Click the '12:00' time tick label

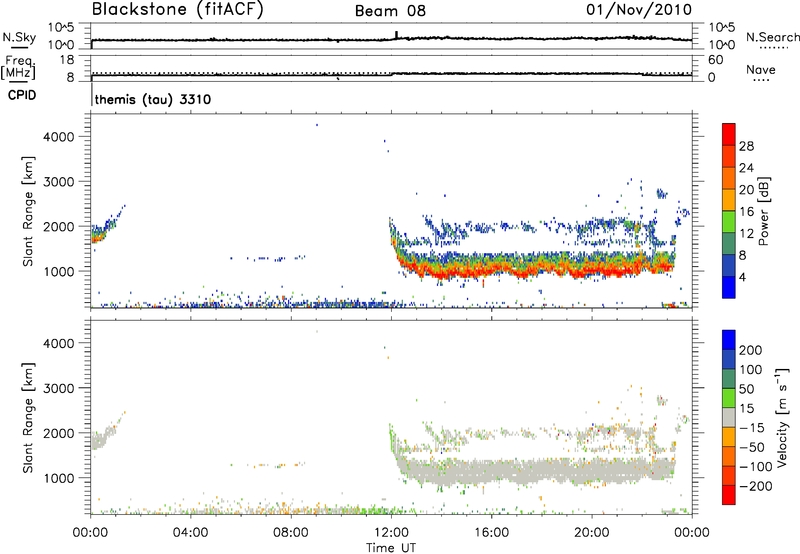pos(391,533)
